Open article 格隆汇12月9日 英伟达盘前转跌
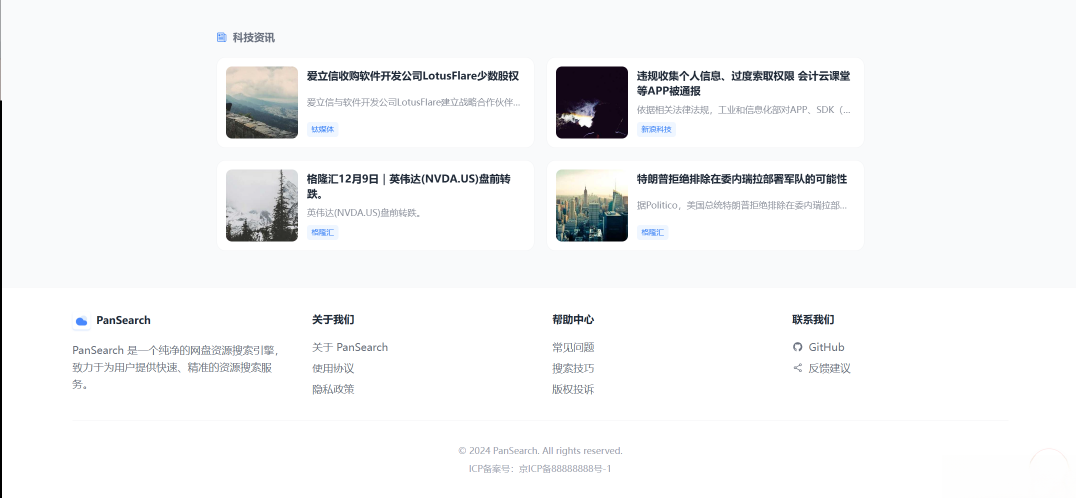The image size is (1076, 498). pyautogui.click(x=408, y=186)
